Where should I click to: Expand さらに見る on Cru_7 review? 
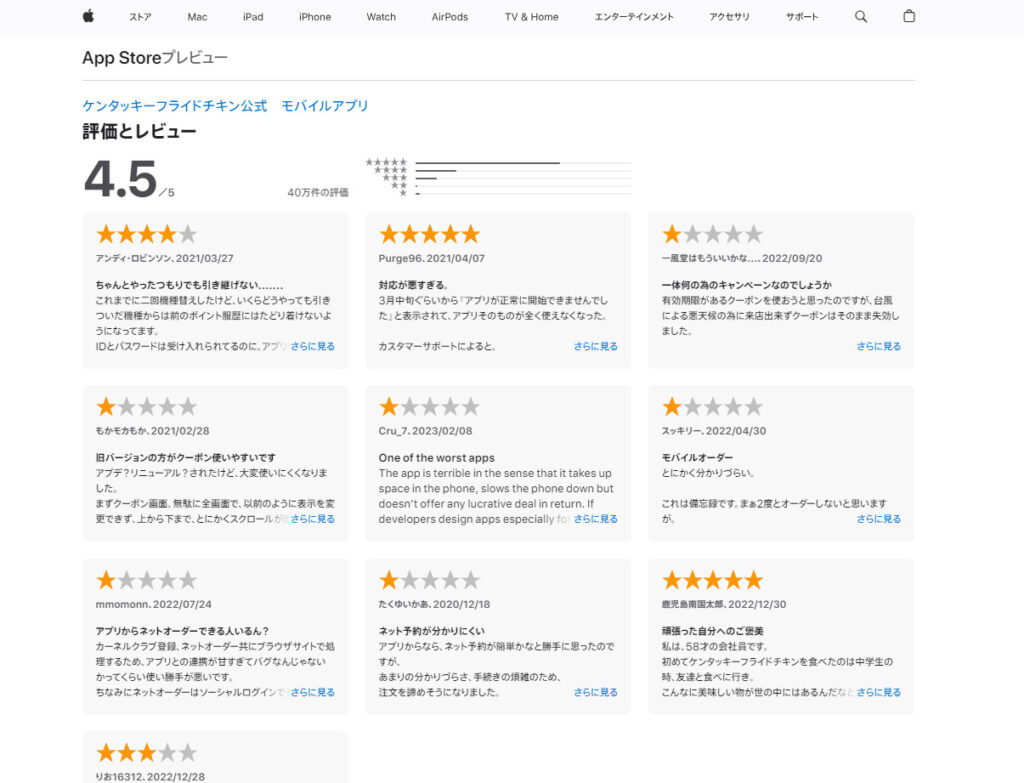click(x=596, y=519)
